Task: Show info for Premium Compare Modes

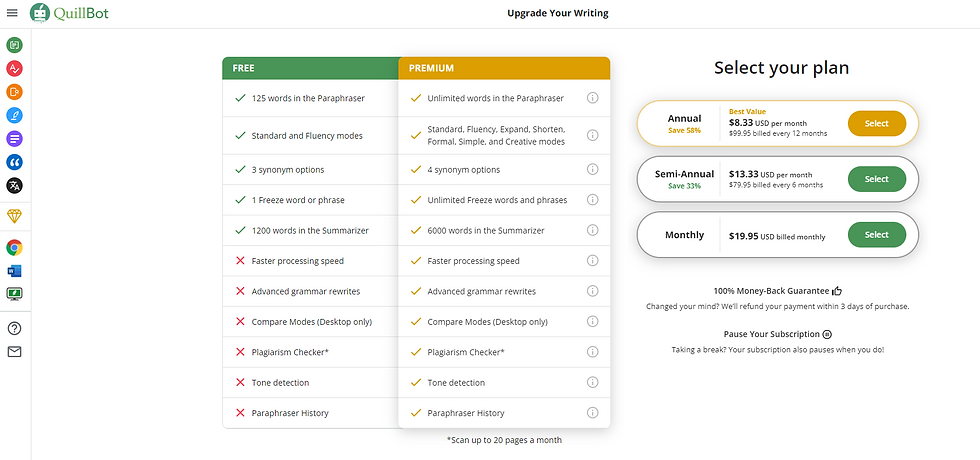Action: pyautogui.click(x=592, y=321)
